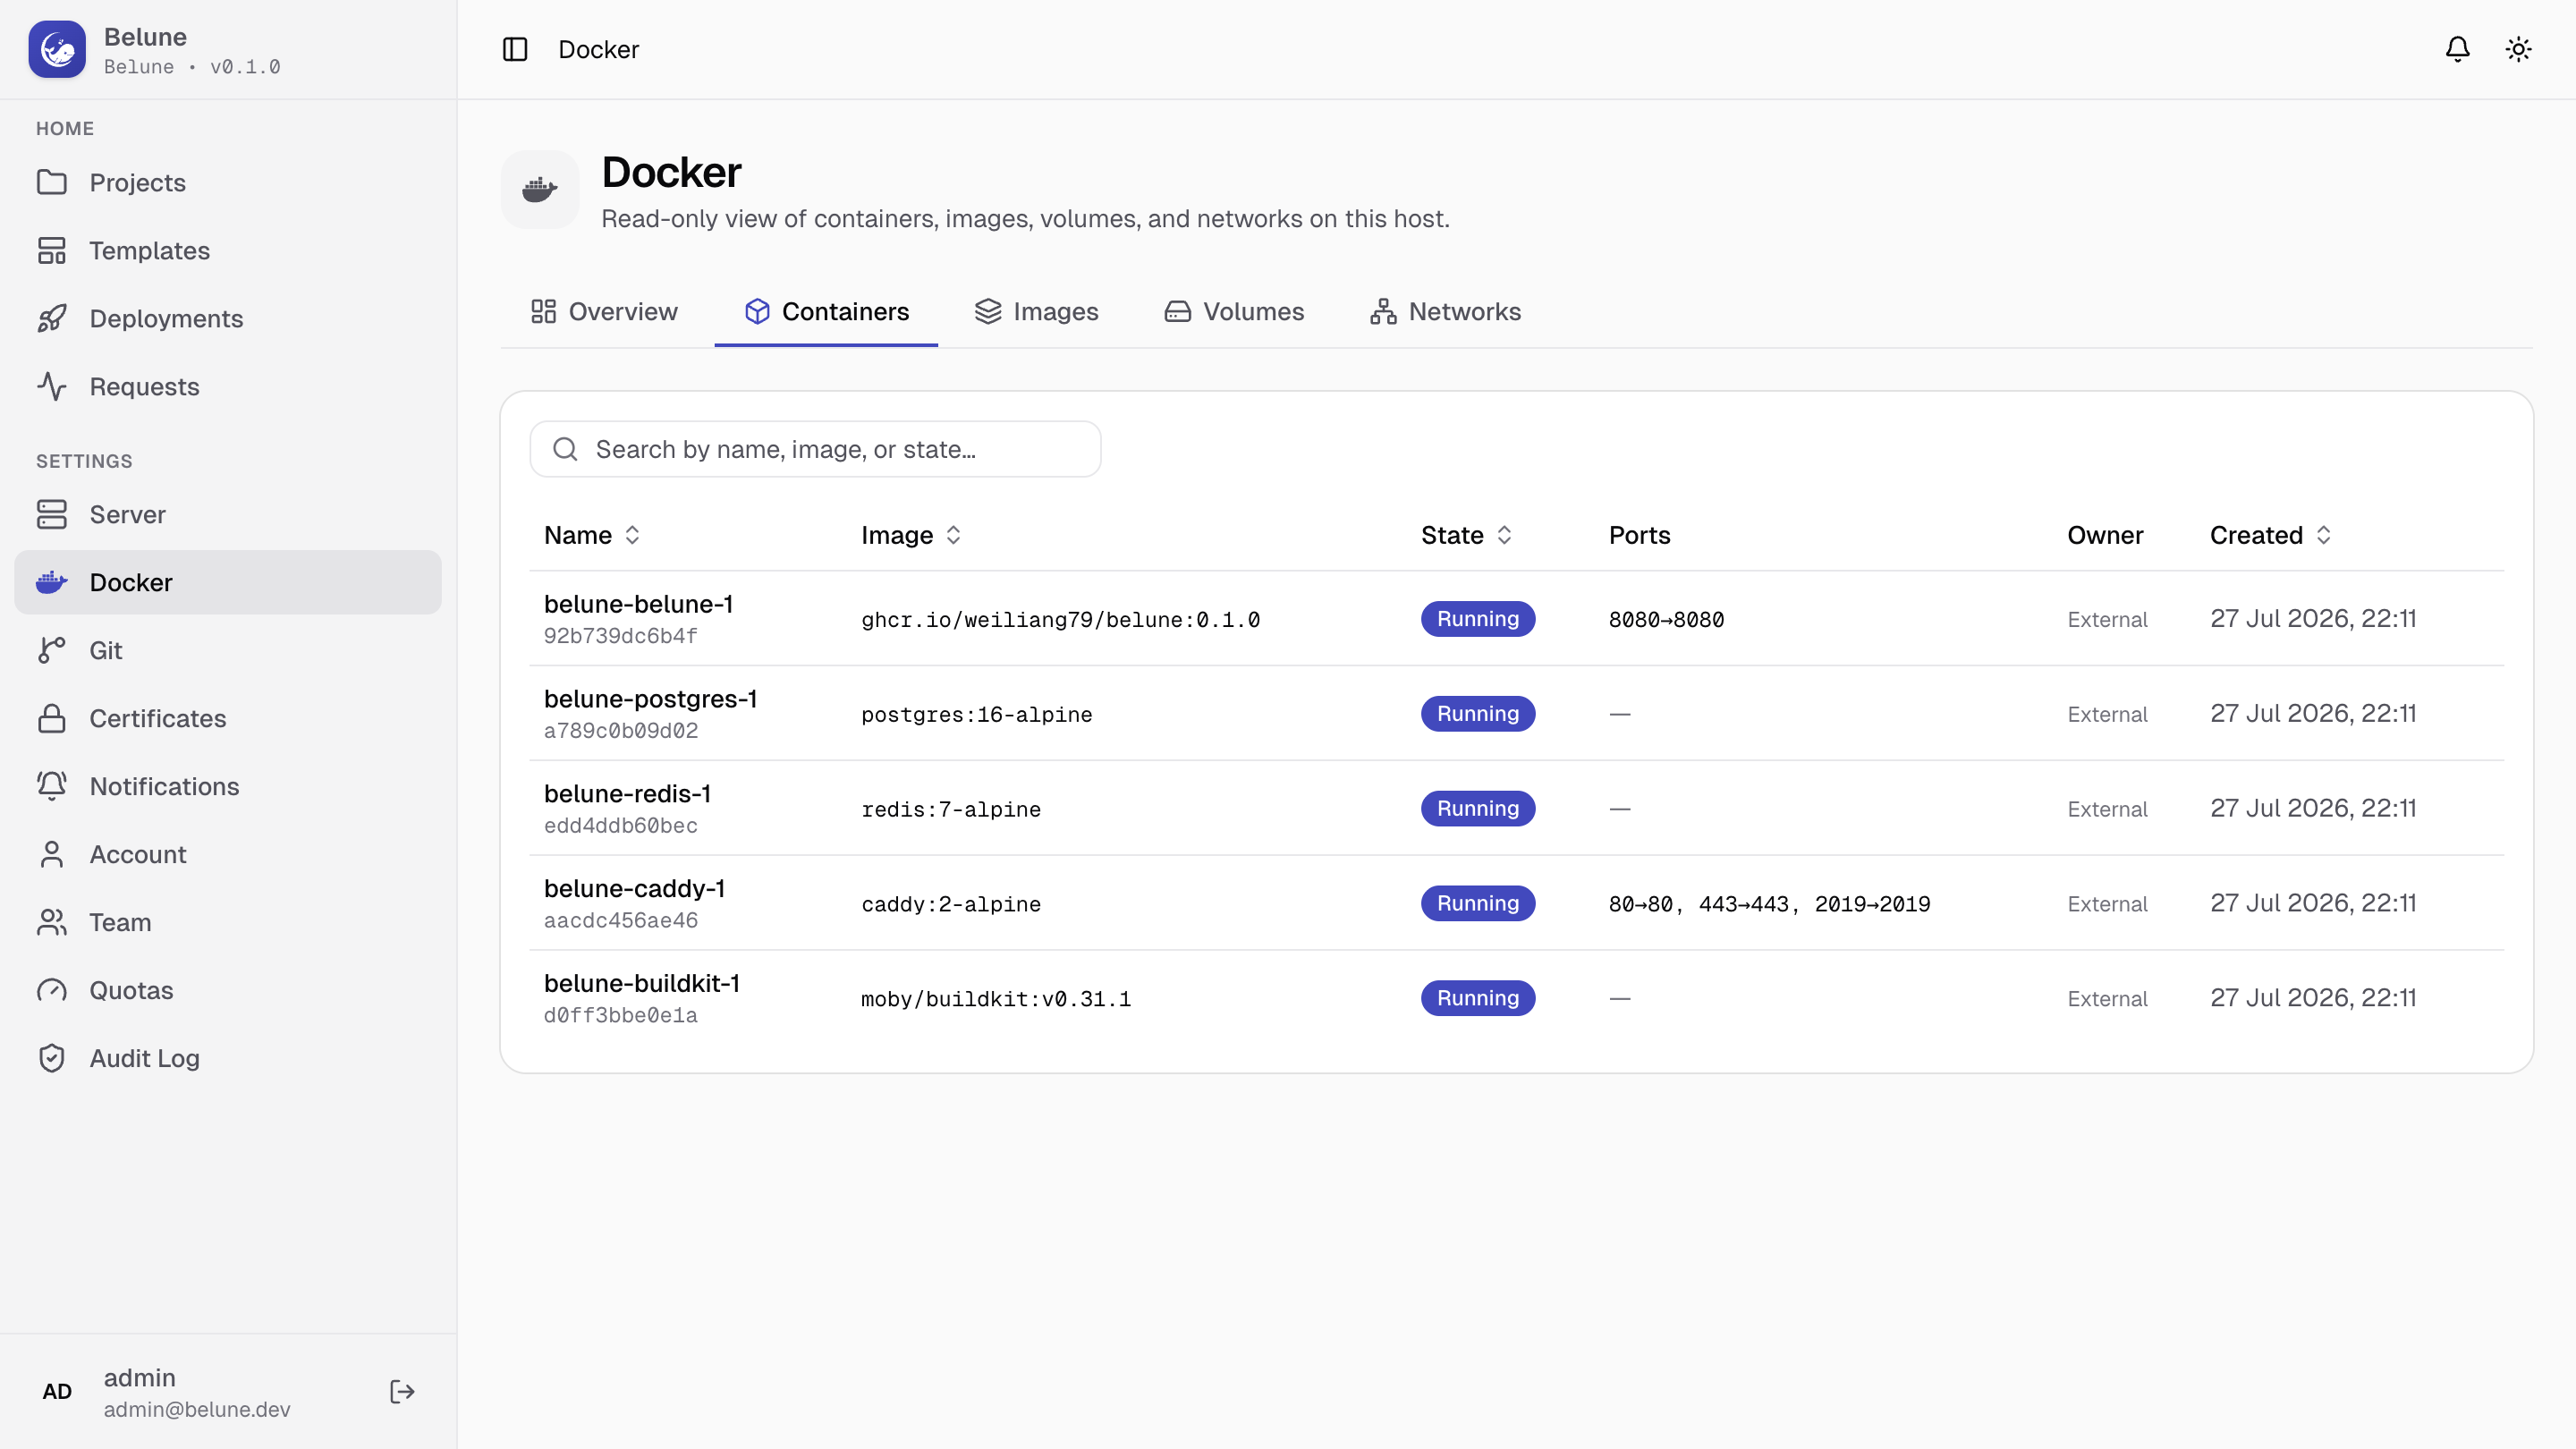Click admin@belune.dev user email
2576x1449 pixels.
[197, 1409]
